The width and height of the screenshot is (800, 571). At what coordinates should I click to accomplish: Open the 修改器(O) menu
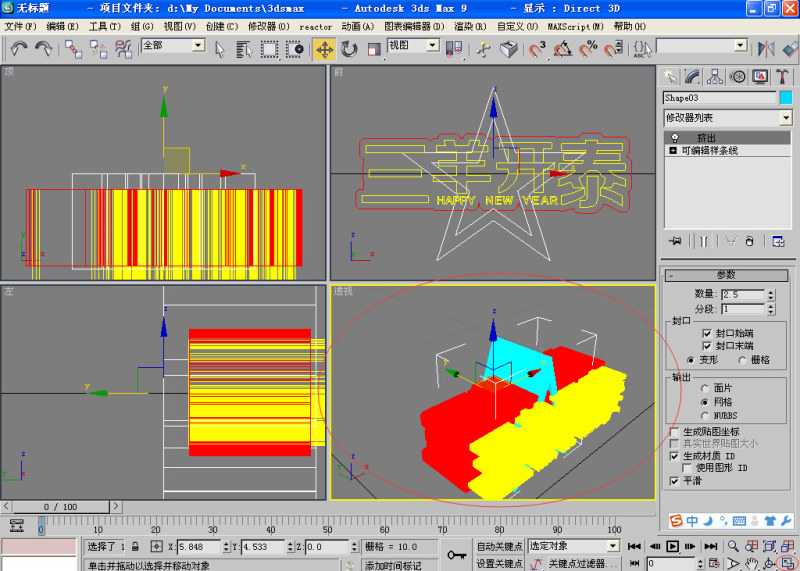[x=269, y=26]
